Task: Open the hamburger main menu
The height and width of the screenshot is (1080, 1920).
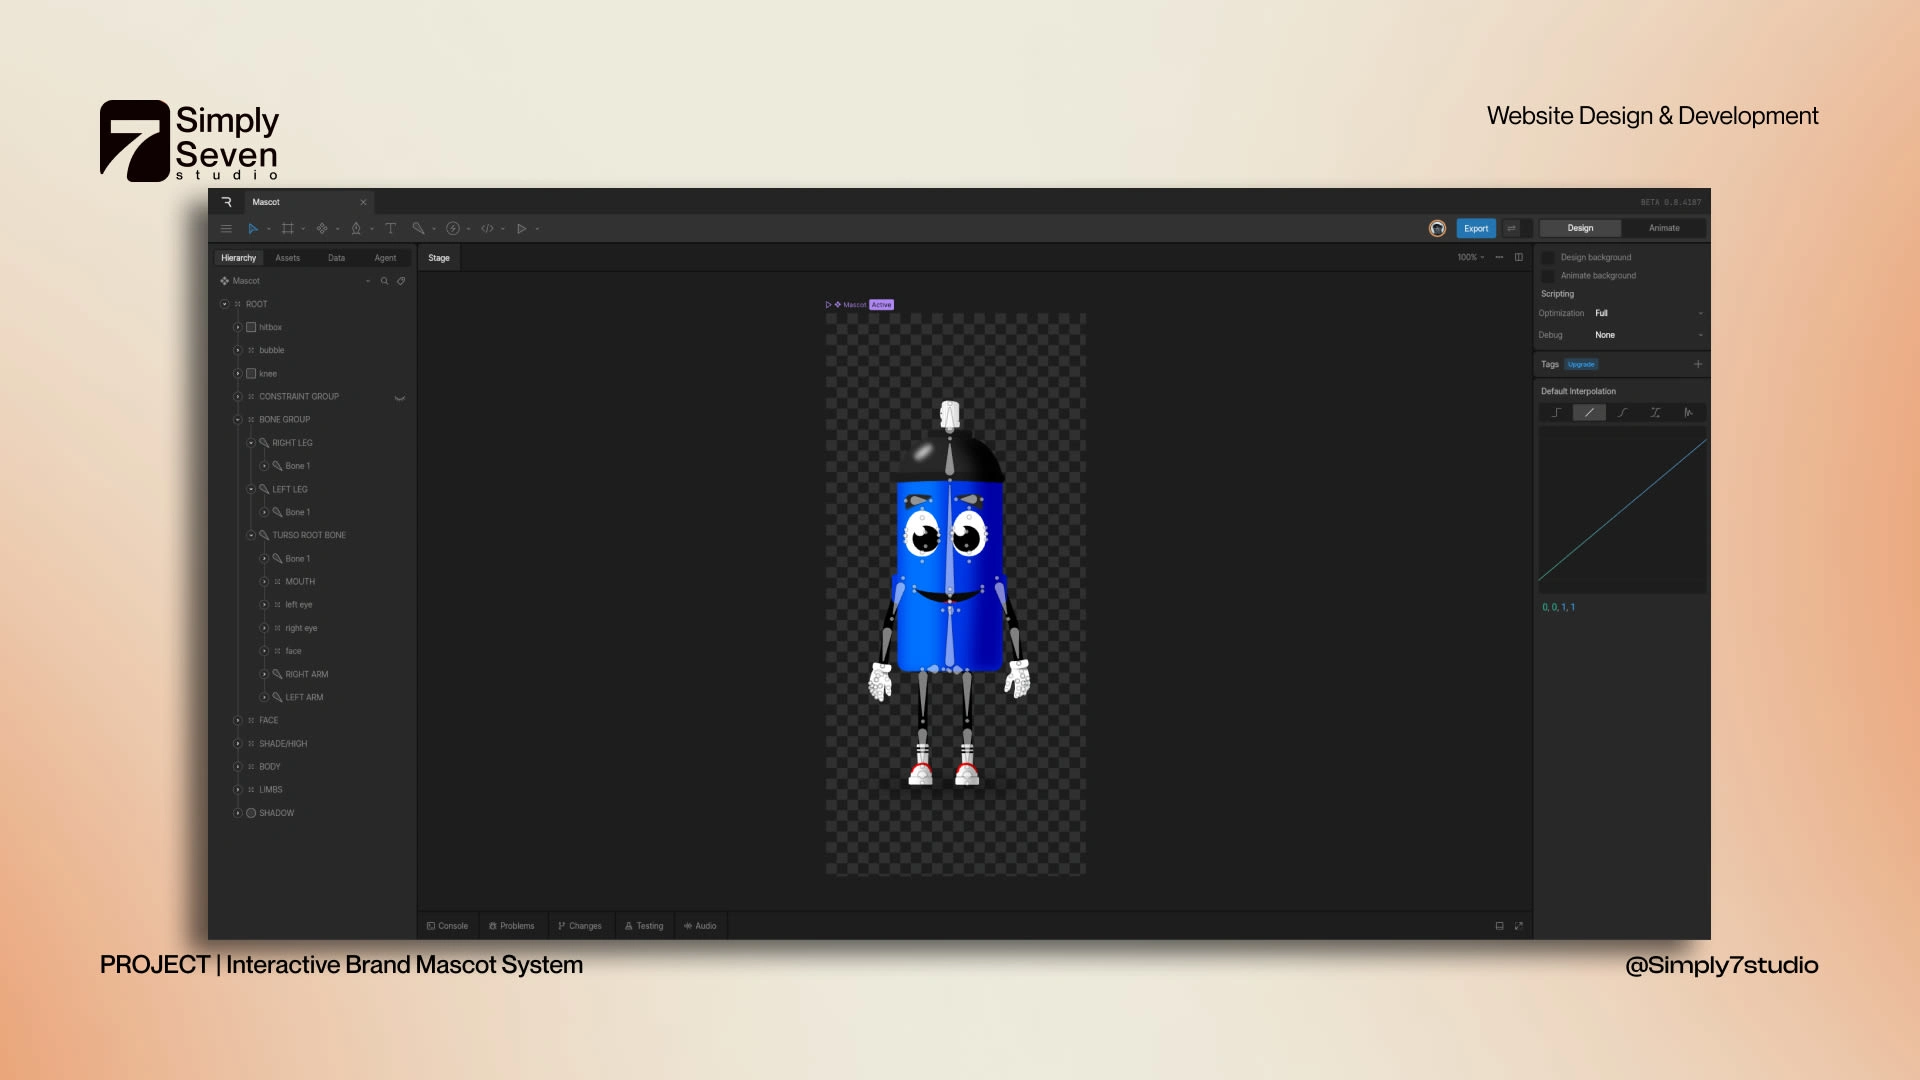Action: point(226,229)
